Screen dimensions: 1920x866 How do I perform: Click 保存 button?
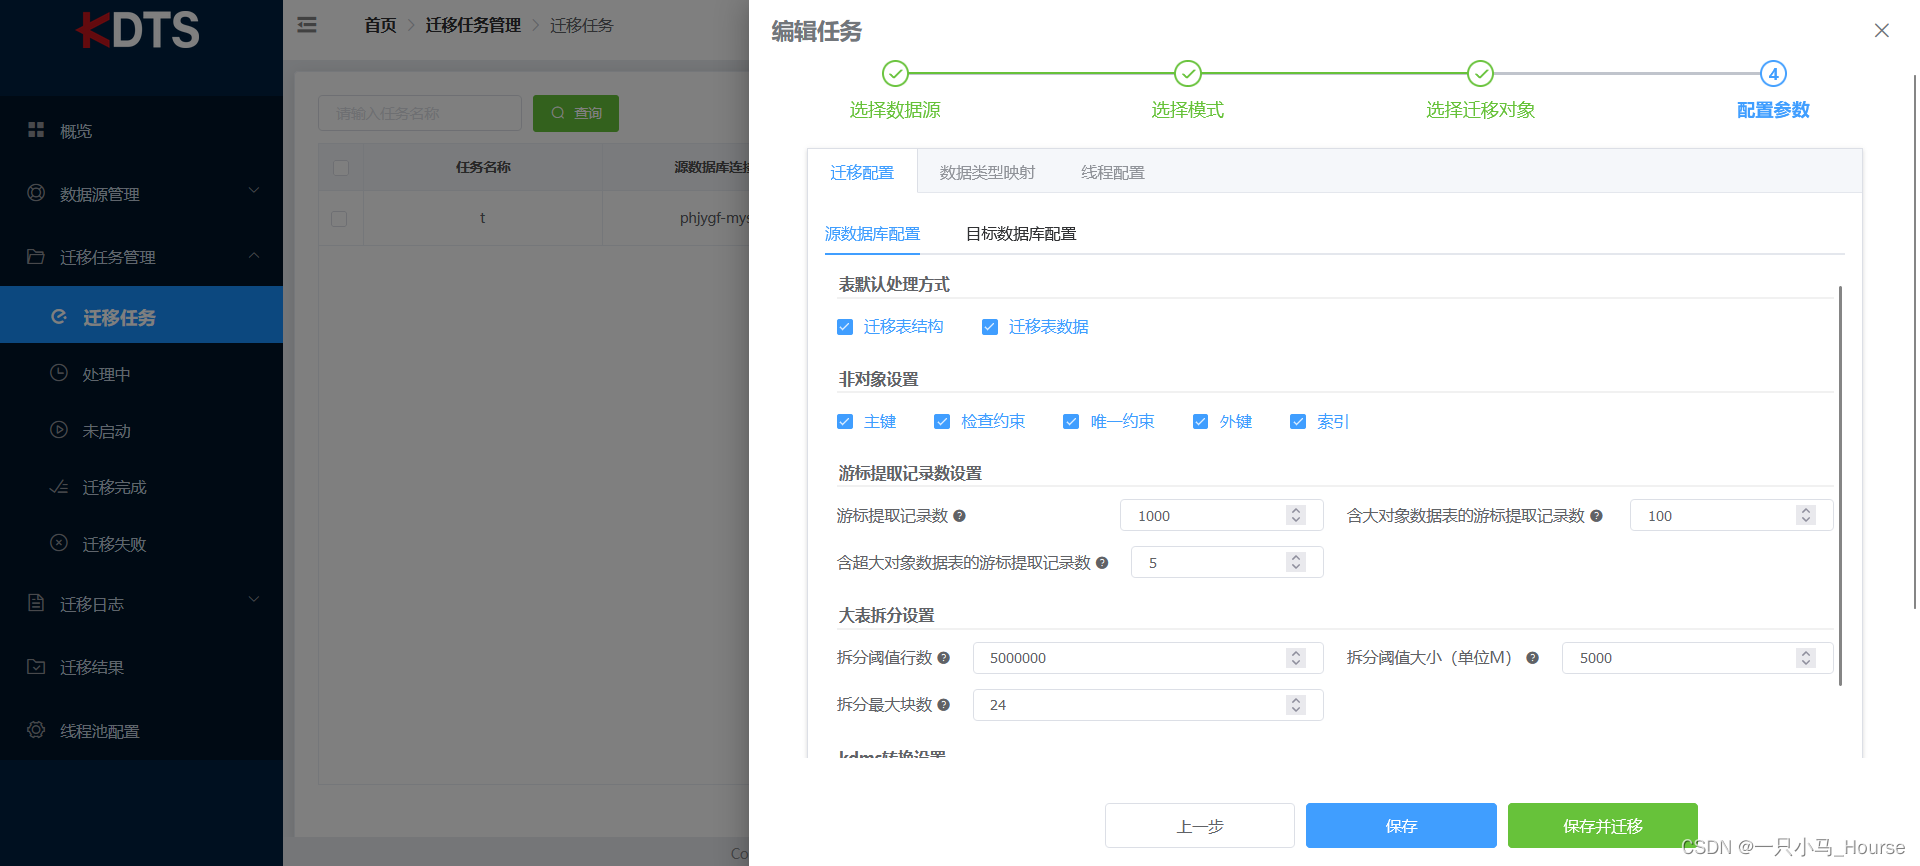coord(1401,826)
